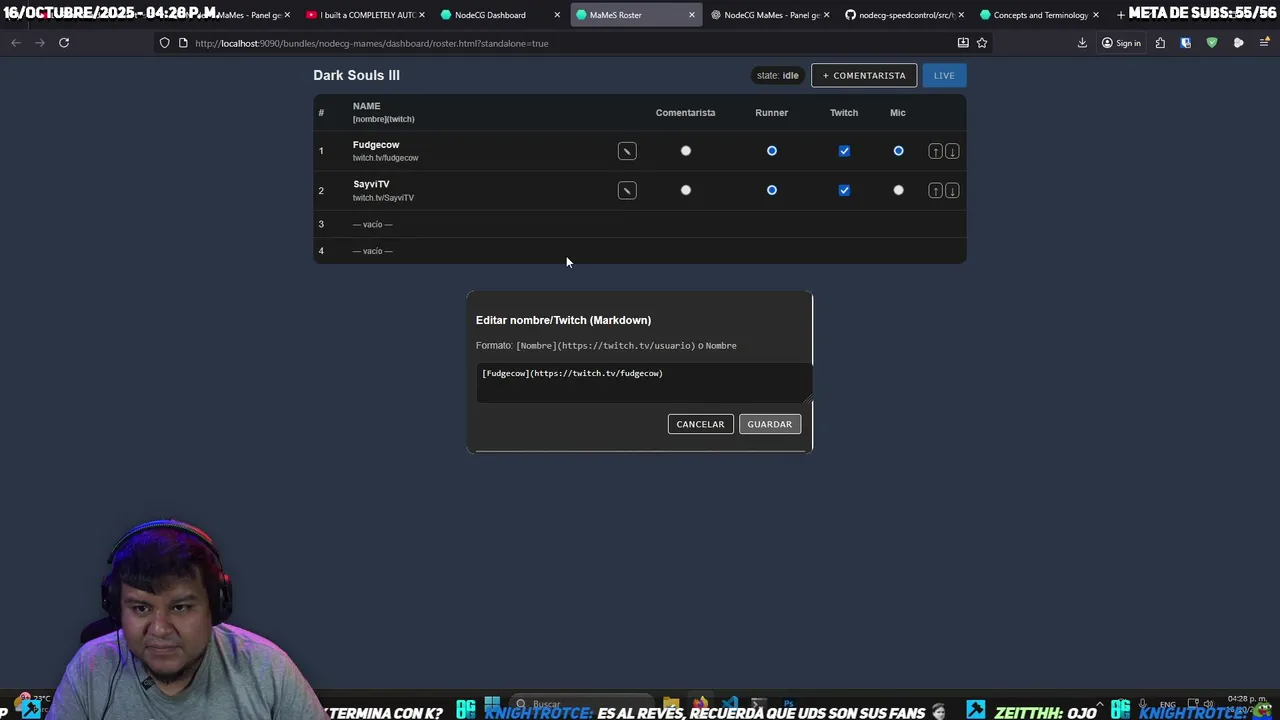Bookmark this page with the star

982,43
